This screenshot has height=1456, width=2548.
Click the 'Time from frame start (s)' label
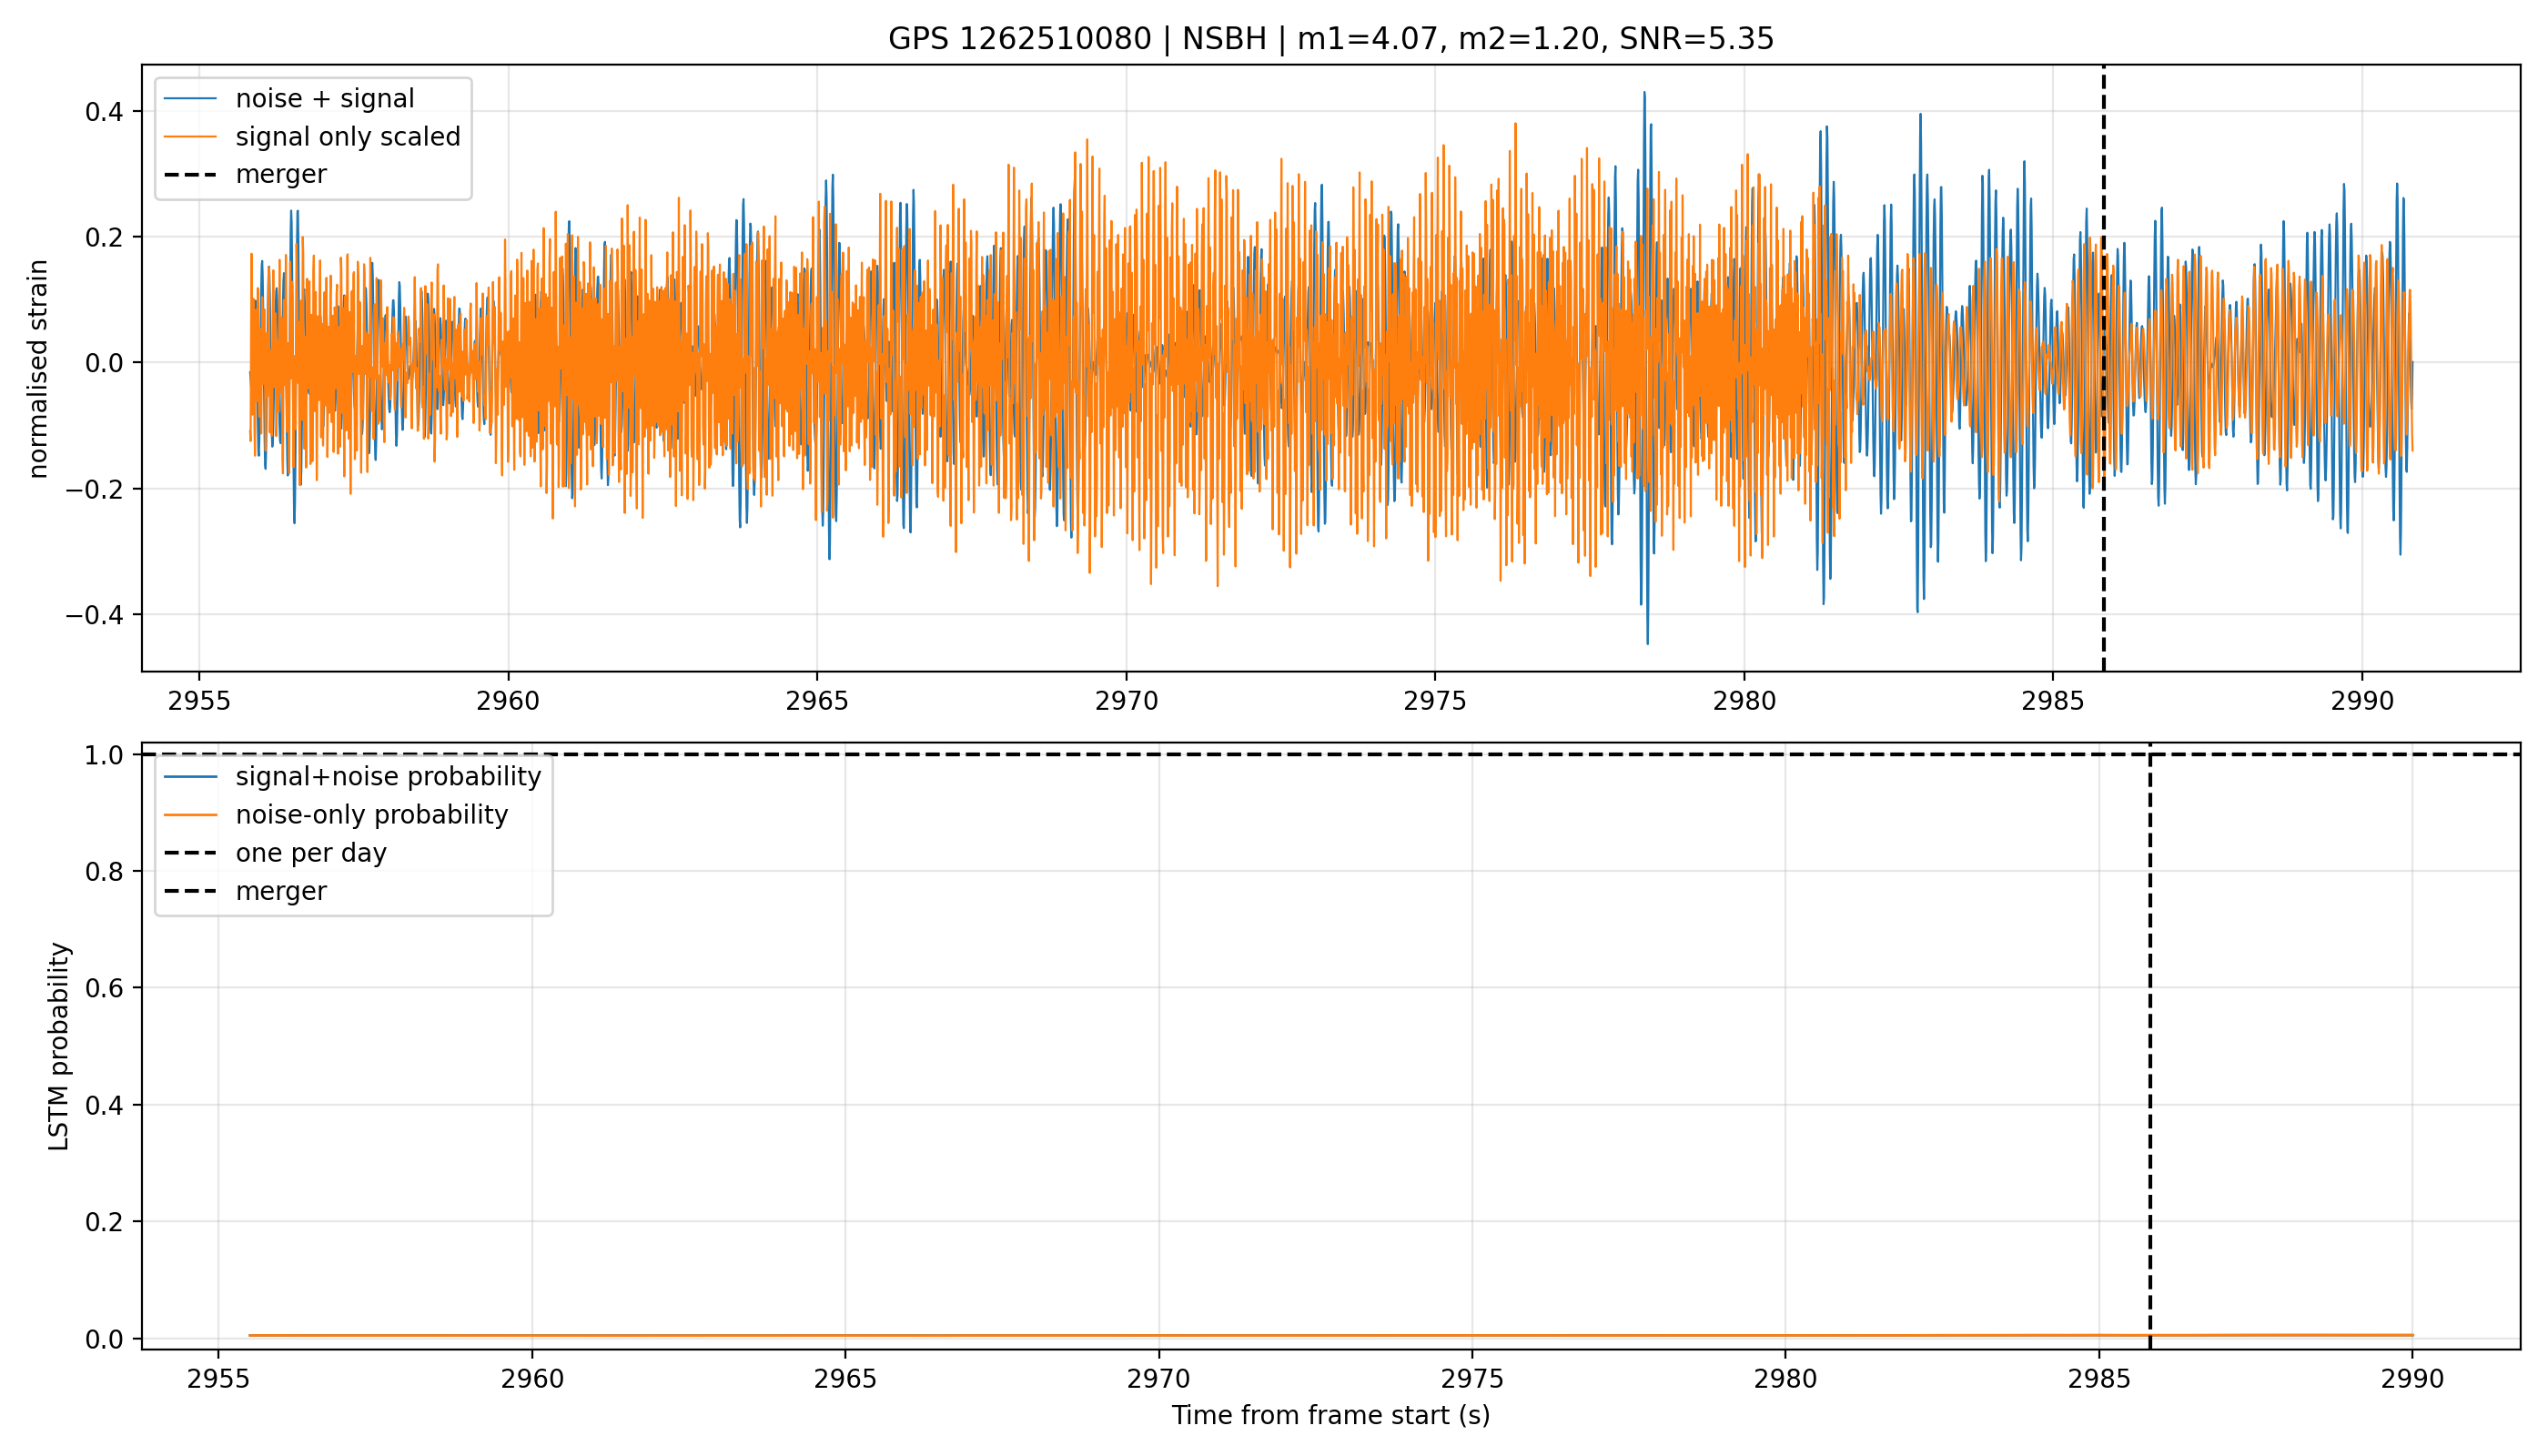tap(1330, 1416)
